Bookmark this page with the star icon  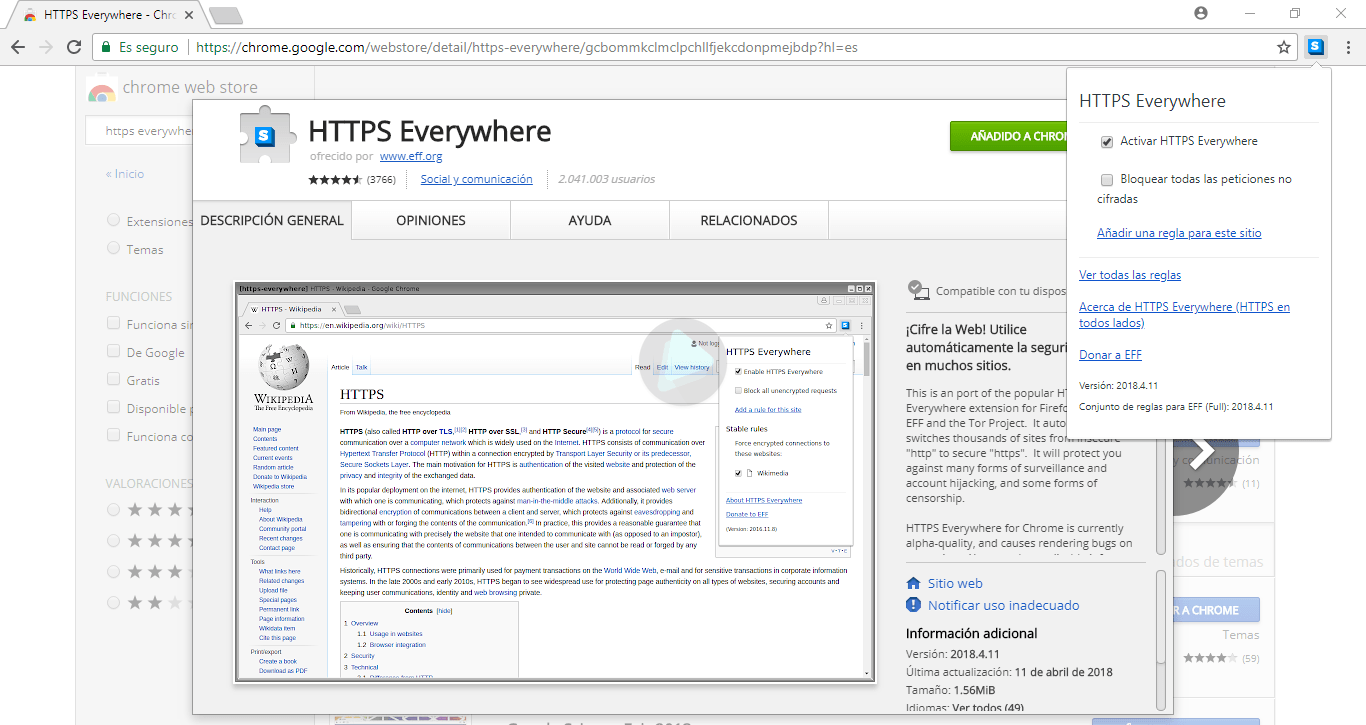coord(1284,47)
